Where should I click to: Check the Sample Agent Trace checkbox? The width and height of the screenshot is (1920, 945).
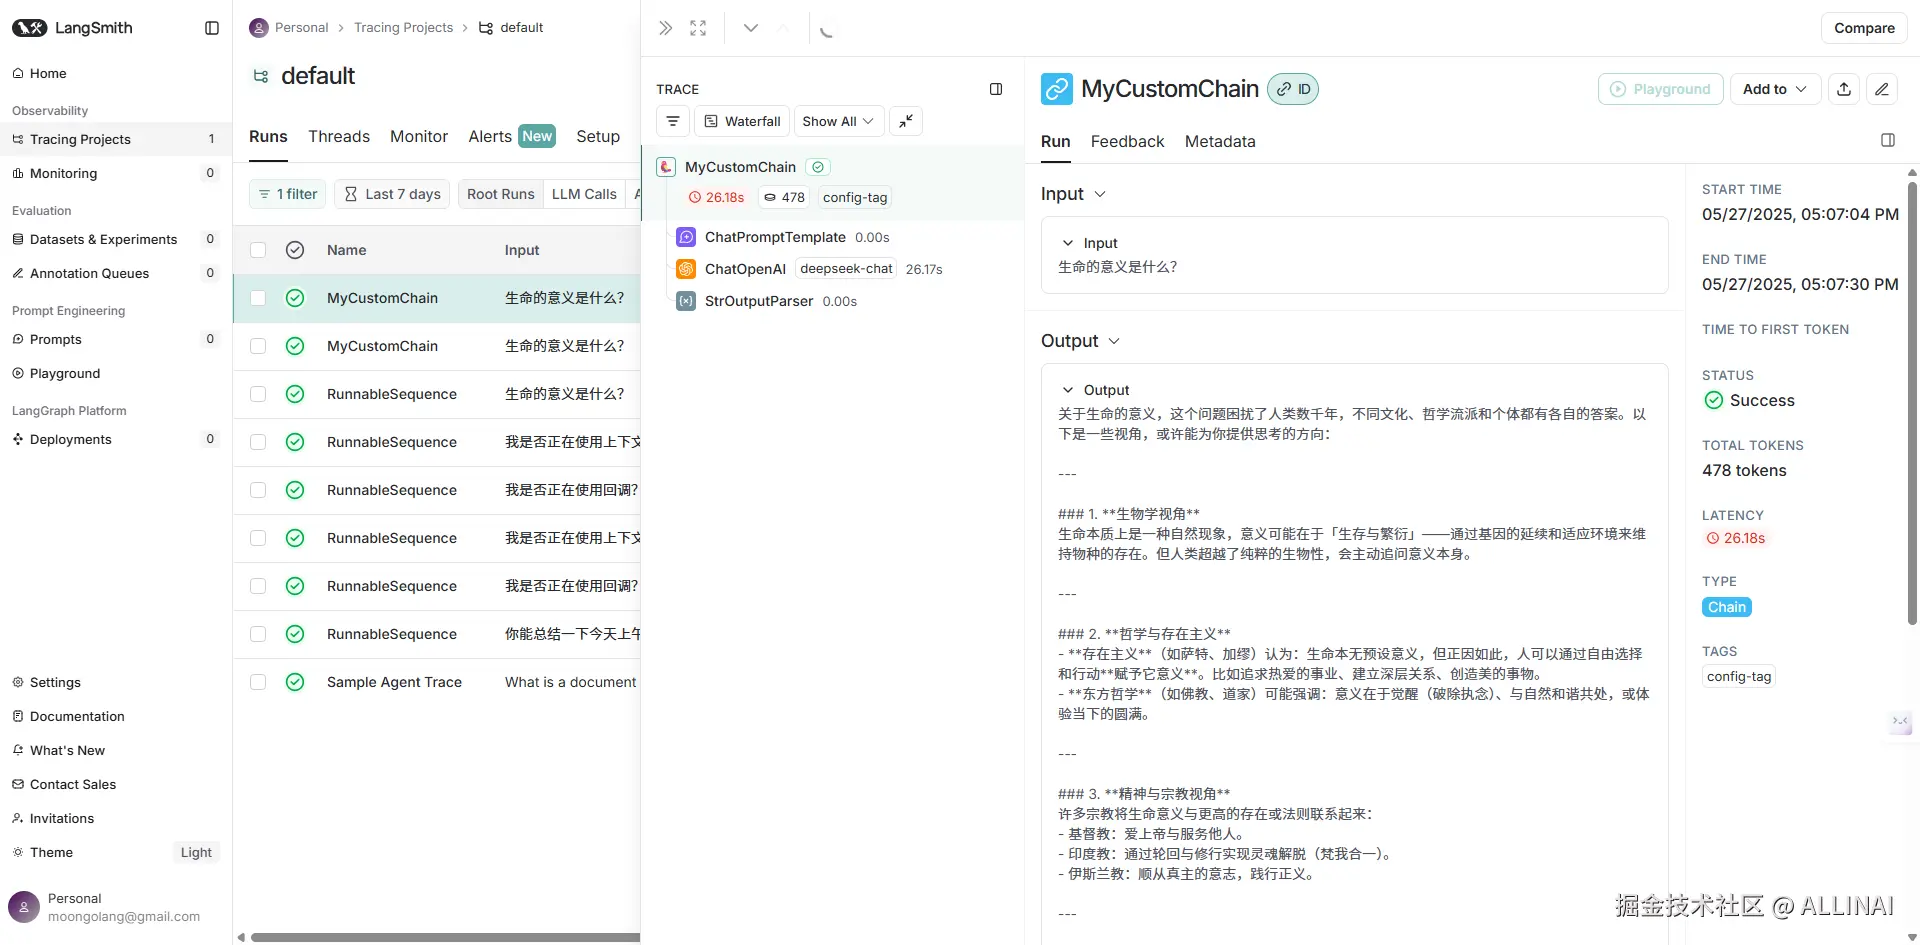(x=258, y=682)
